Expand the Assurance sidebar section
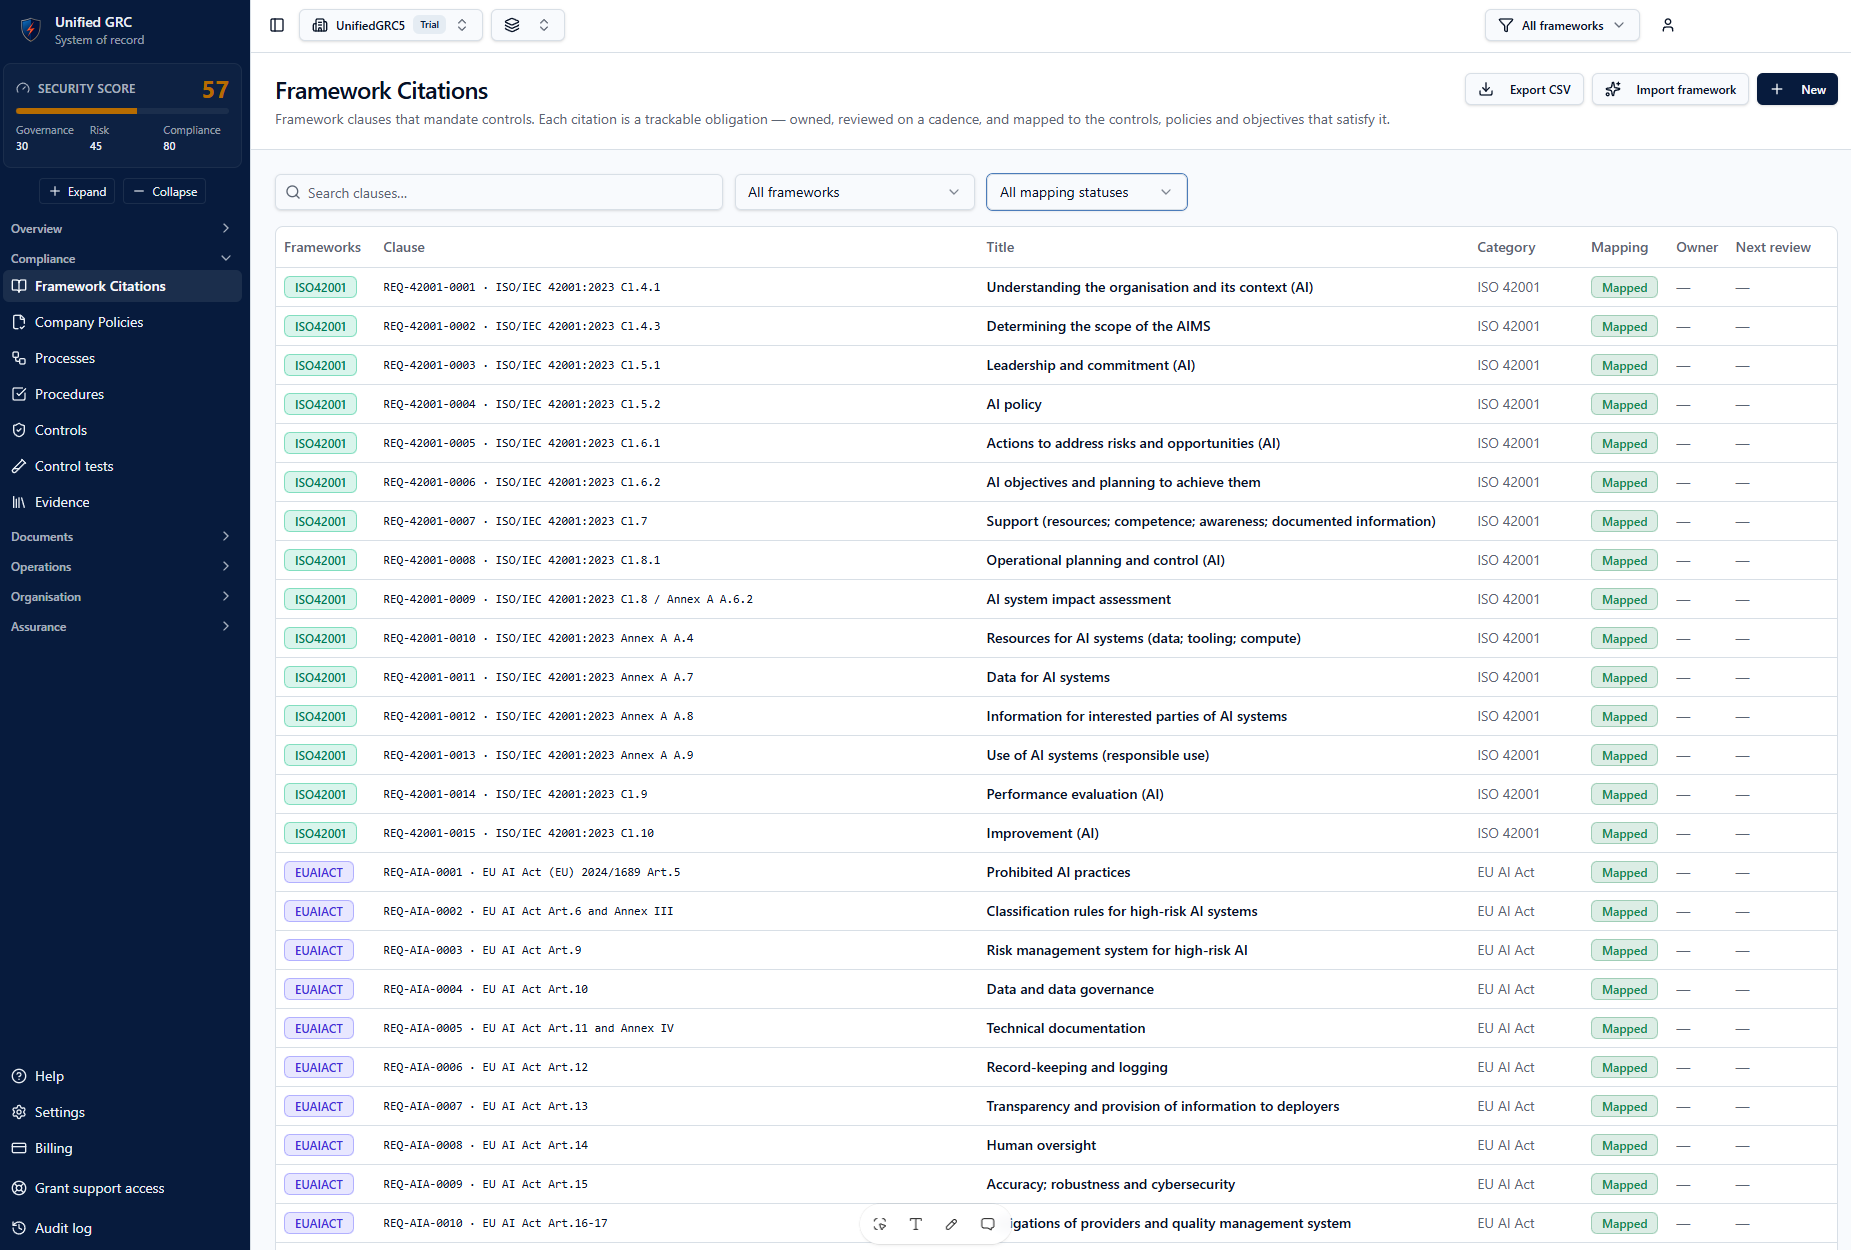1851x1250 pixels. (x=121, y=626)
